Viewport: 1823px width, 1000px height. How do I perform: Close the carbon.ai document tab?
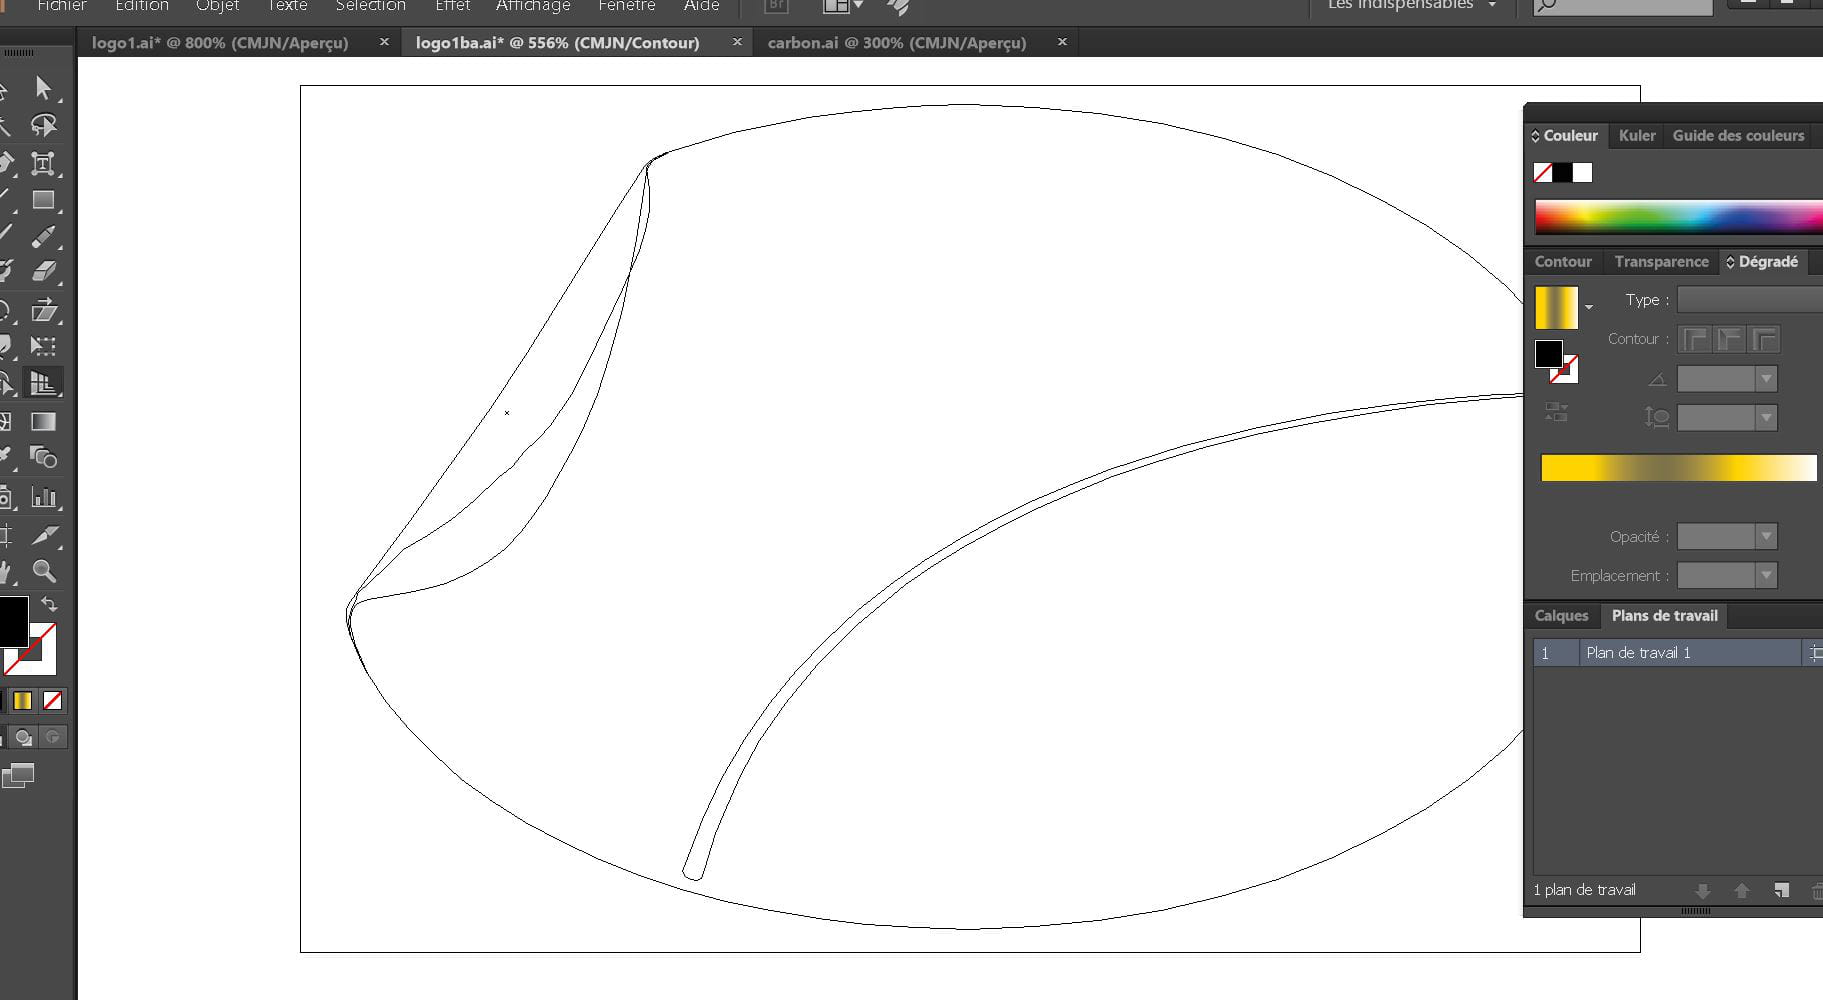(1062, 42)
